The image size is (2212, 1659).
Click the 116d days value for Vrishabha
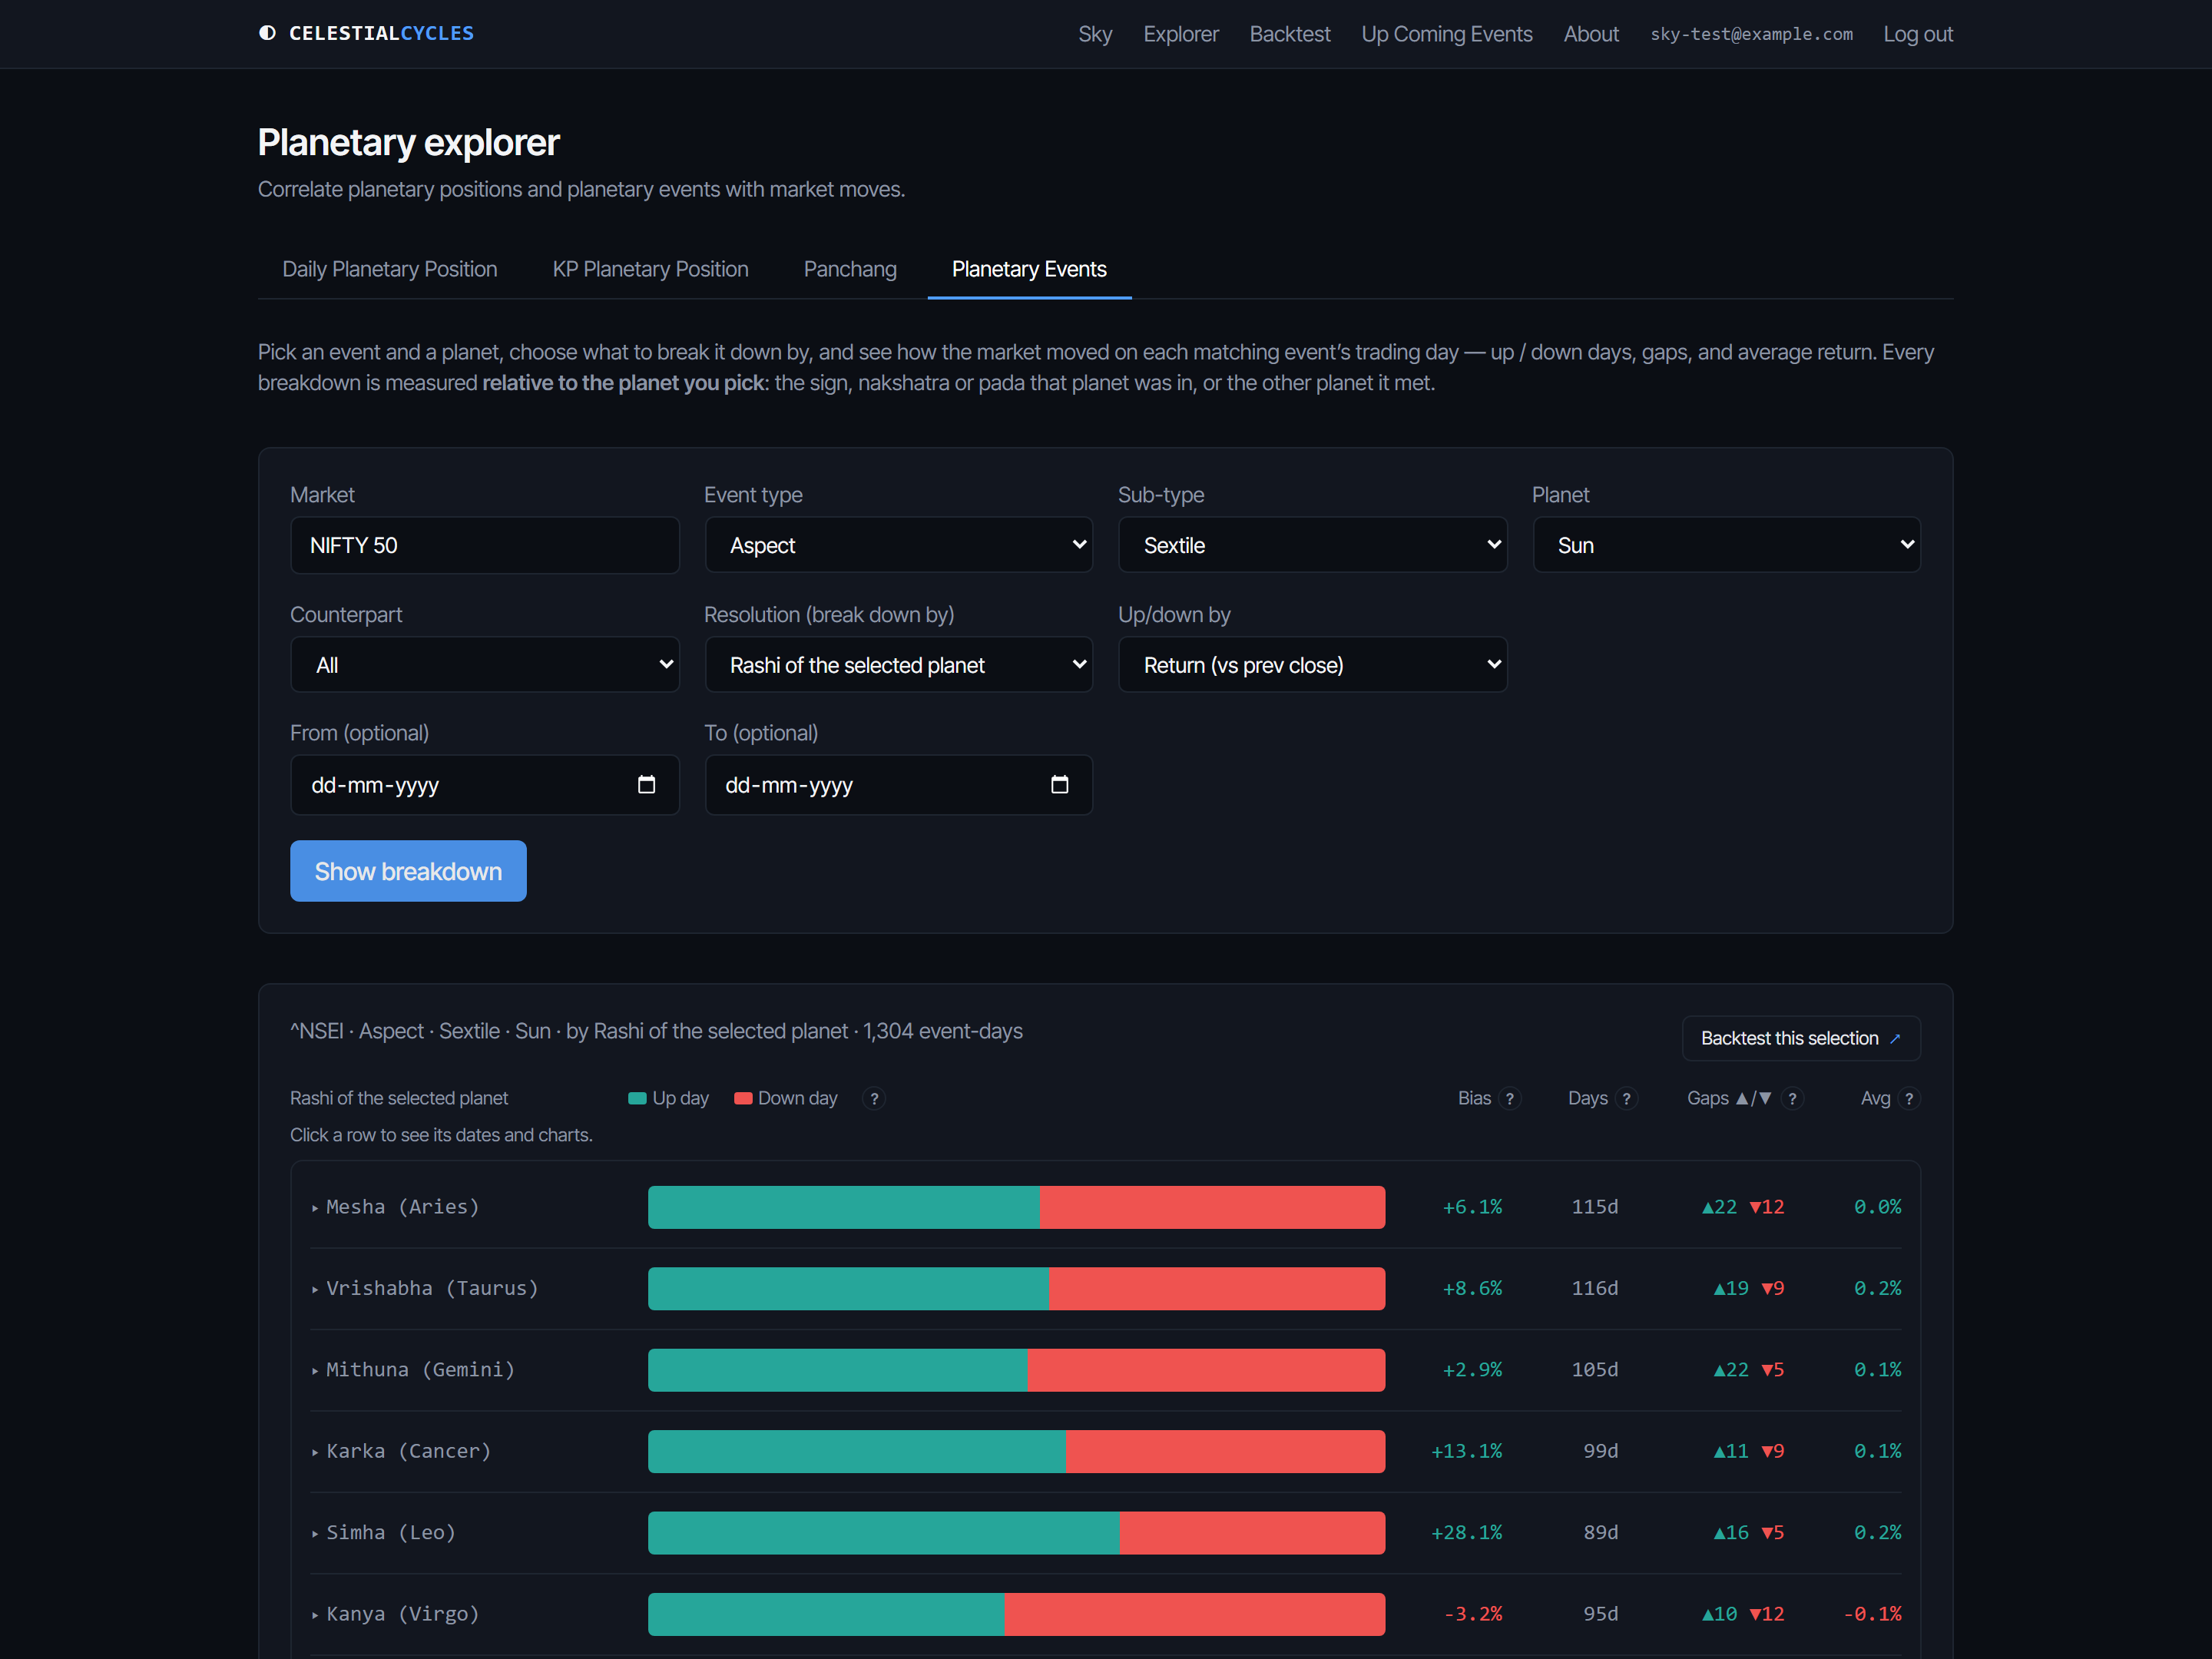point(1594,1288)
